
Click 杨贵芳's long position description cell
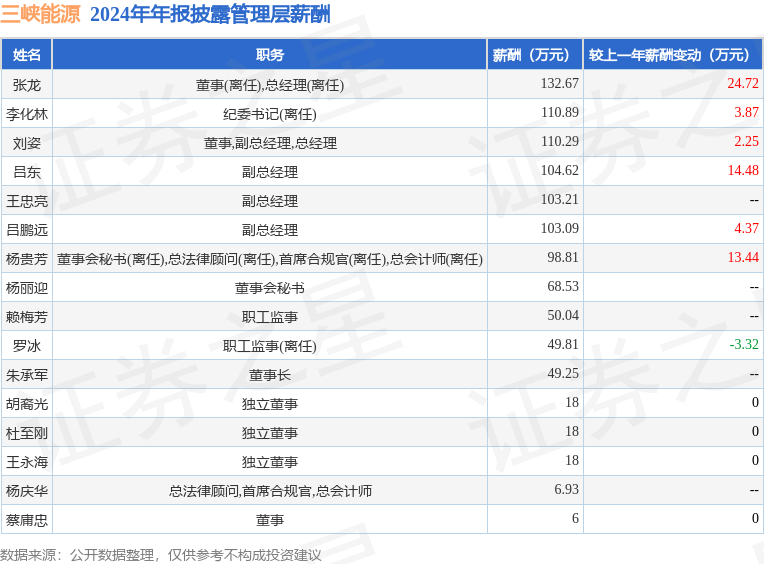(x=269, y=259)
